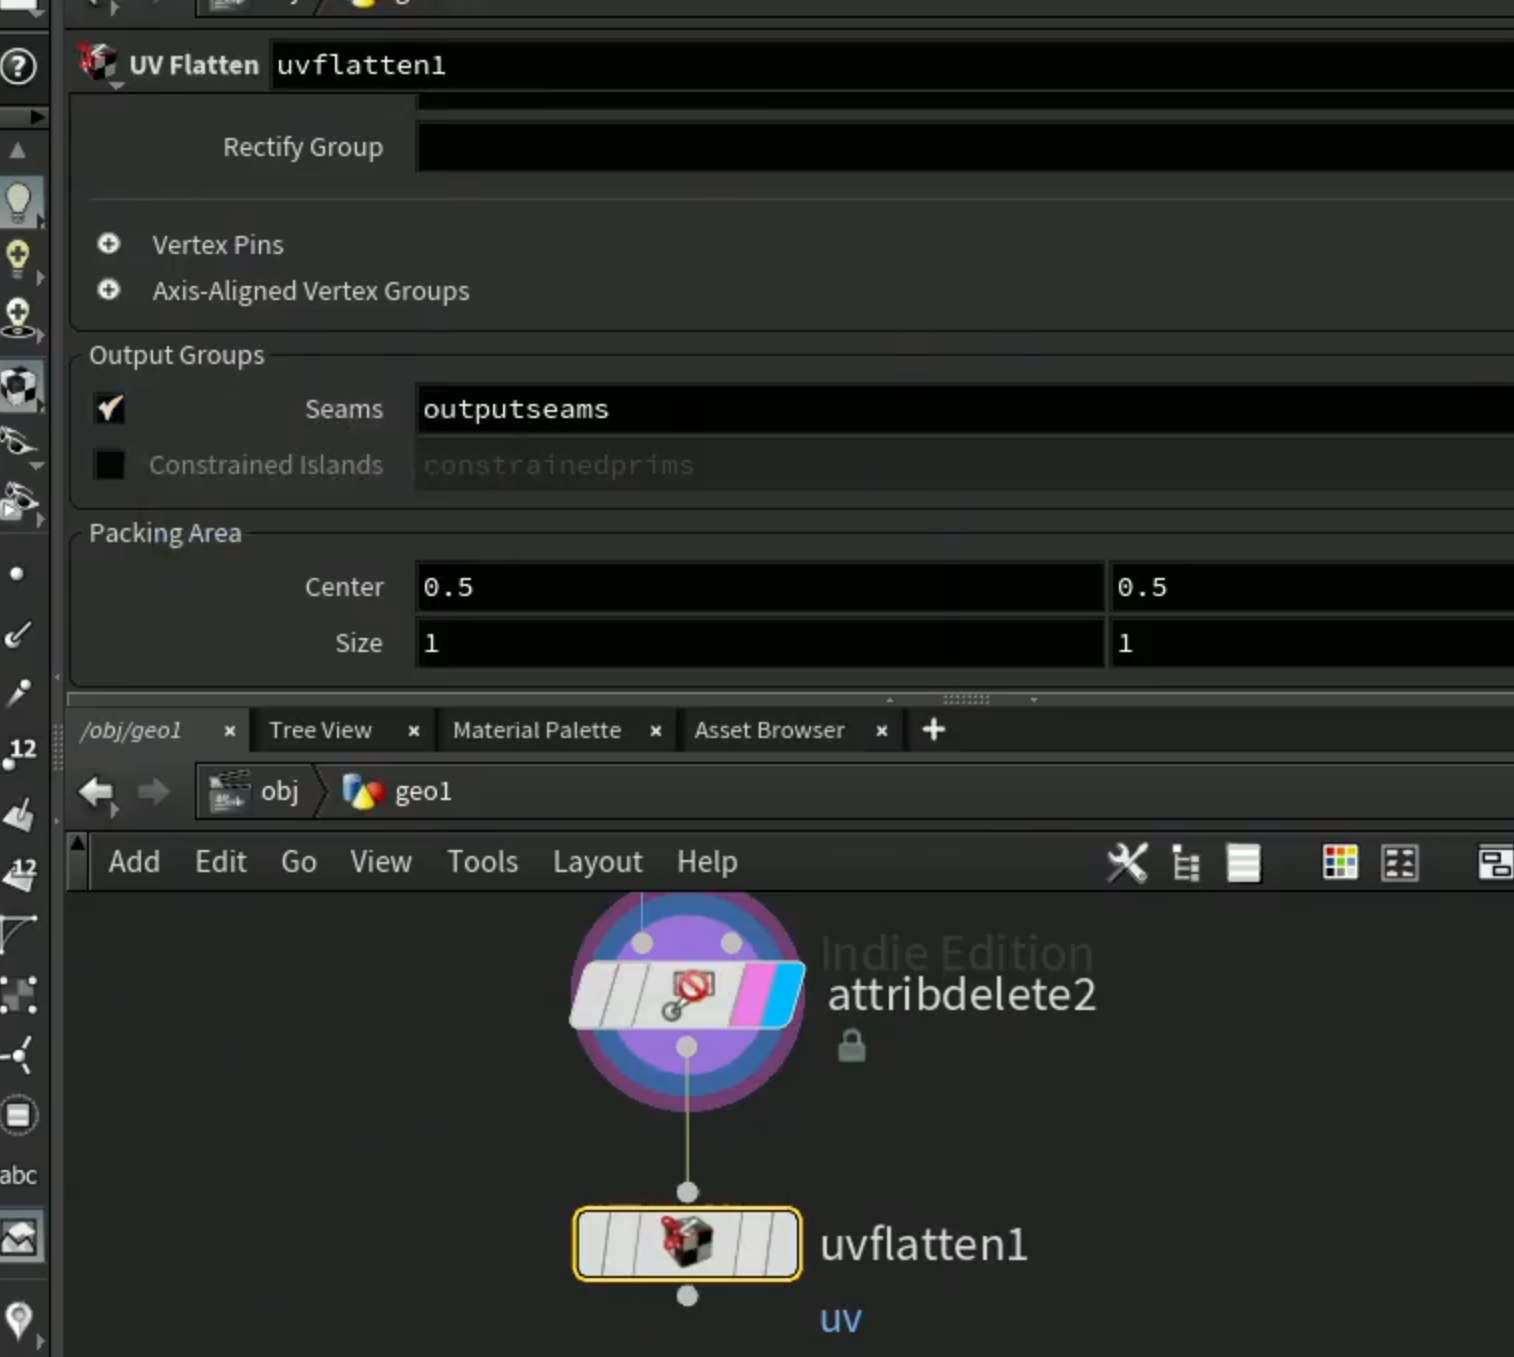Image resolution: width=1514 pixels, height=1357 pixels.
Task: Go back with the left arrow button
Action: (x=97, y=792)
